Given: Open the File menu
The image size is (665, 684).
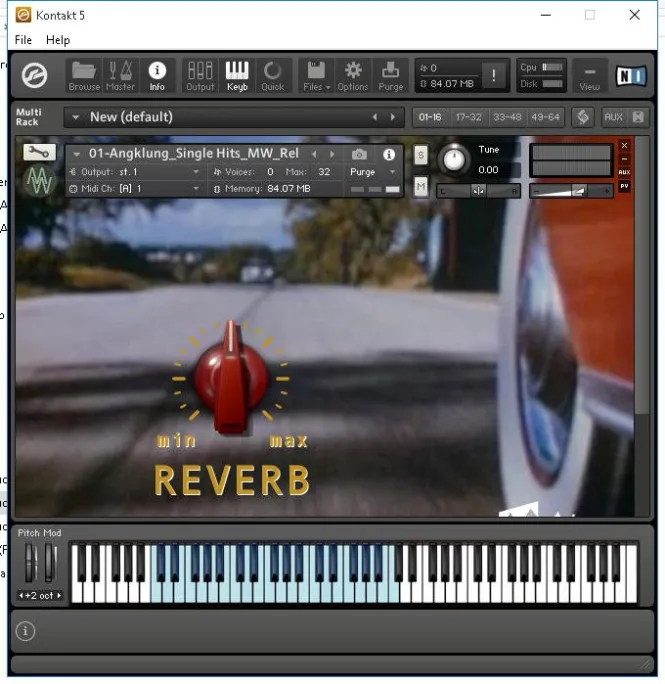Looking at the screenshot, I should click(x=23, y=40).
